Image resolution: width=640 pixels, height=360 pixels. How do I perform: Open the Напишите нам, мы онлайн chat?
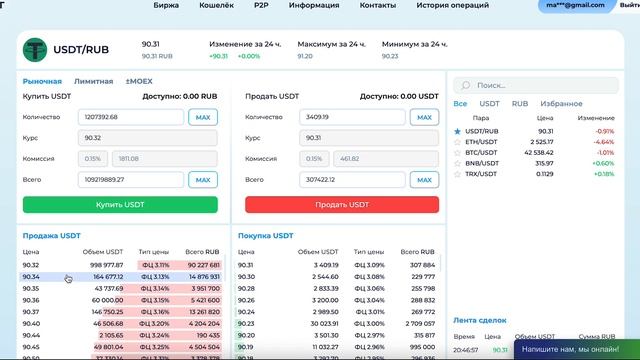click(x=577, y=349)
